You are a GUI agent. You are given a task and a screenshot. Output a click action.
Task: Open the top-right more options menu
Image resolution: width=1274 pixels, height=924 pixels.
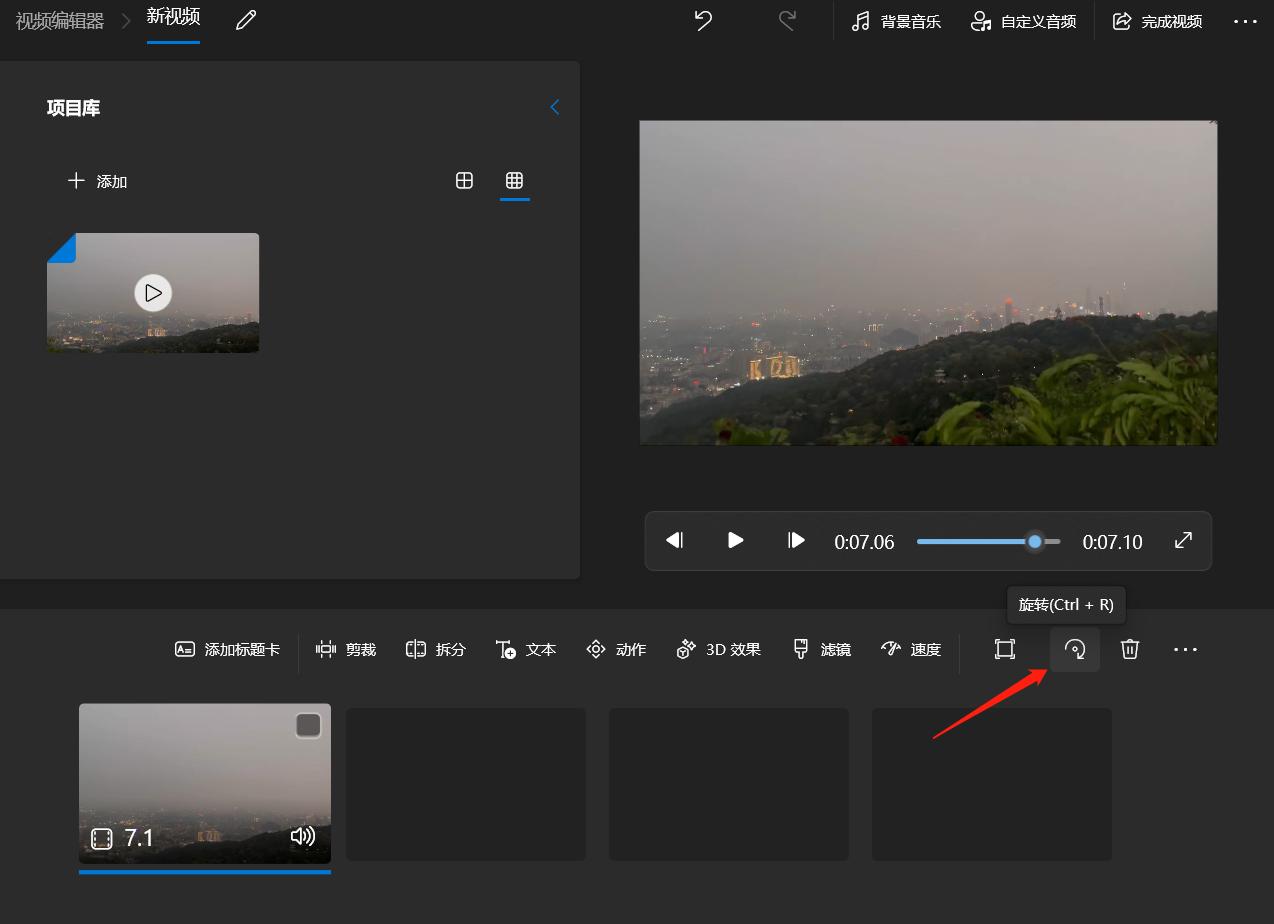point(1245,21)
